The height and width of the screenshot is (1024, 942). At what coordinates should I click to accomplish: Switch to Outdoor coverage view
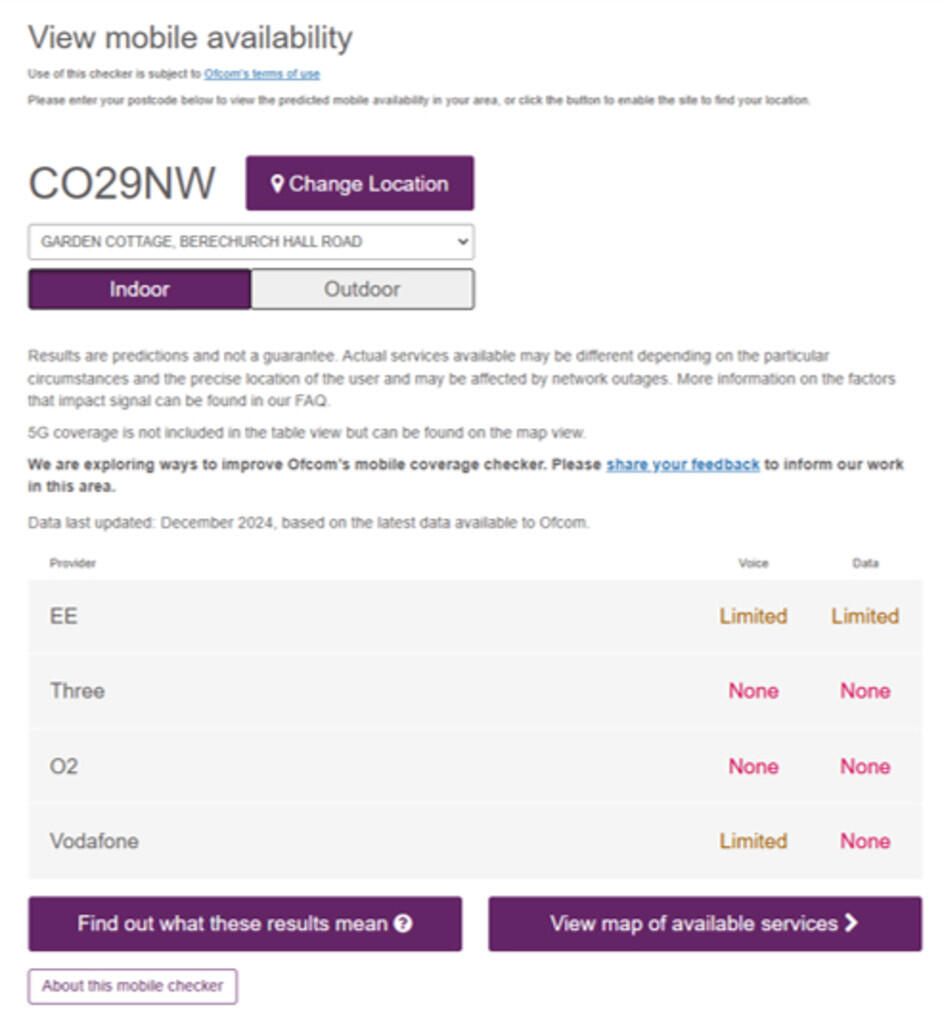pyautogui.click(x=362, y=289)
